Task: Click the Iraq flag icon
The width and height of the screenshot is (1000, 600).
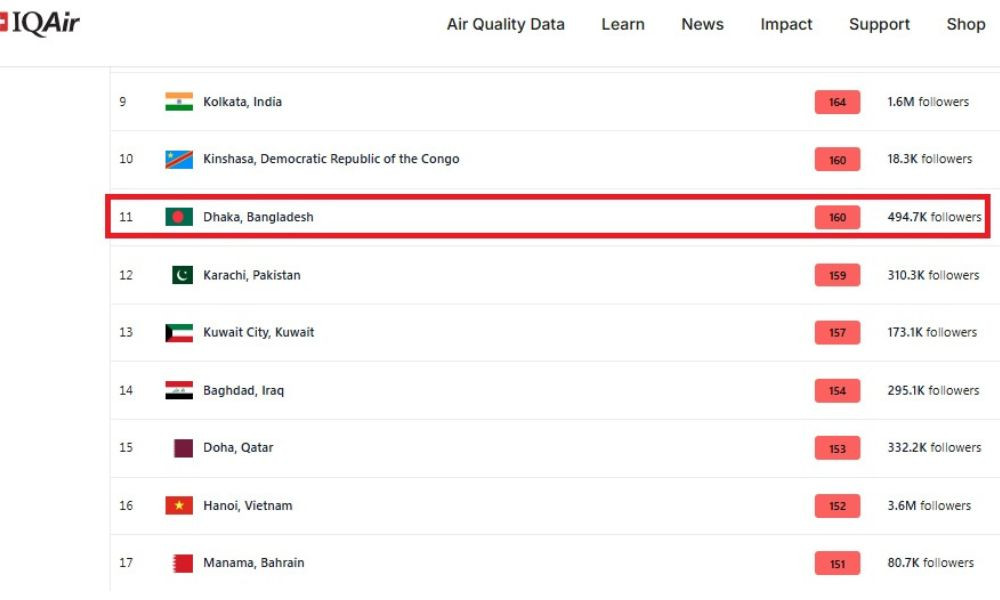Action: [x=179, y=390]
